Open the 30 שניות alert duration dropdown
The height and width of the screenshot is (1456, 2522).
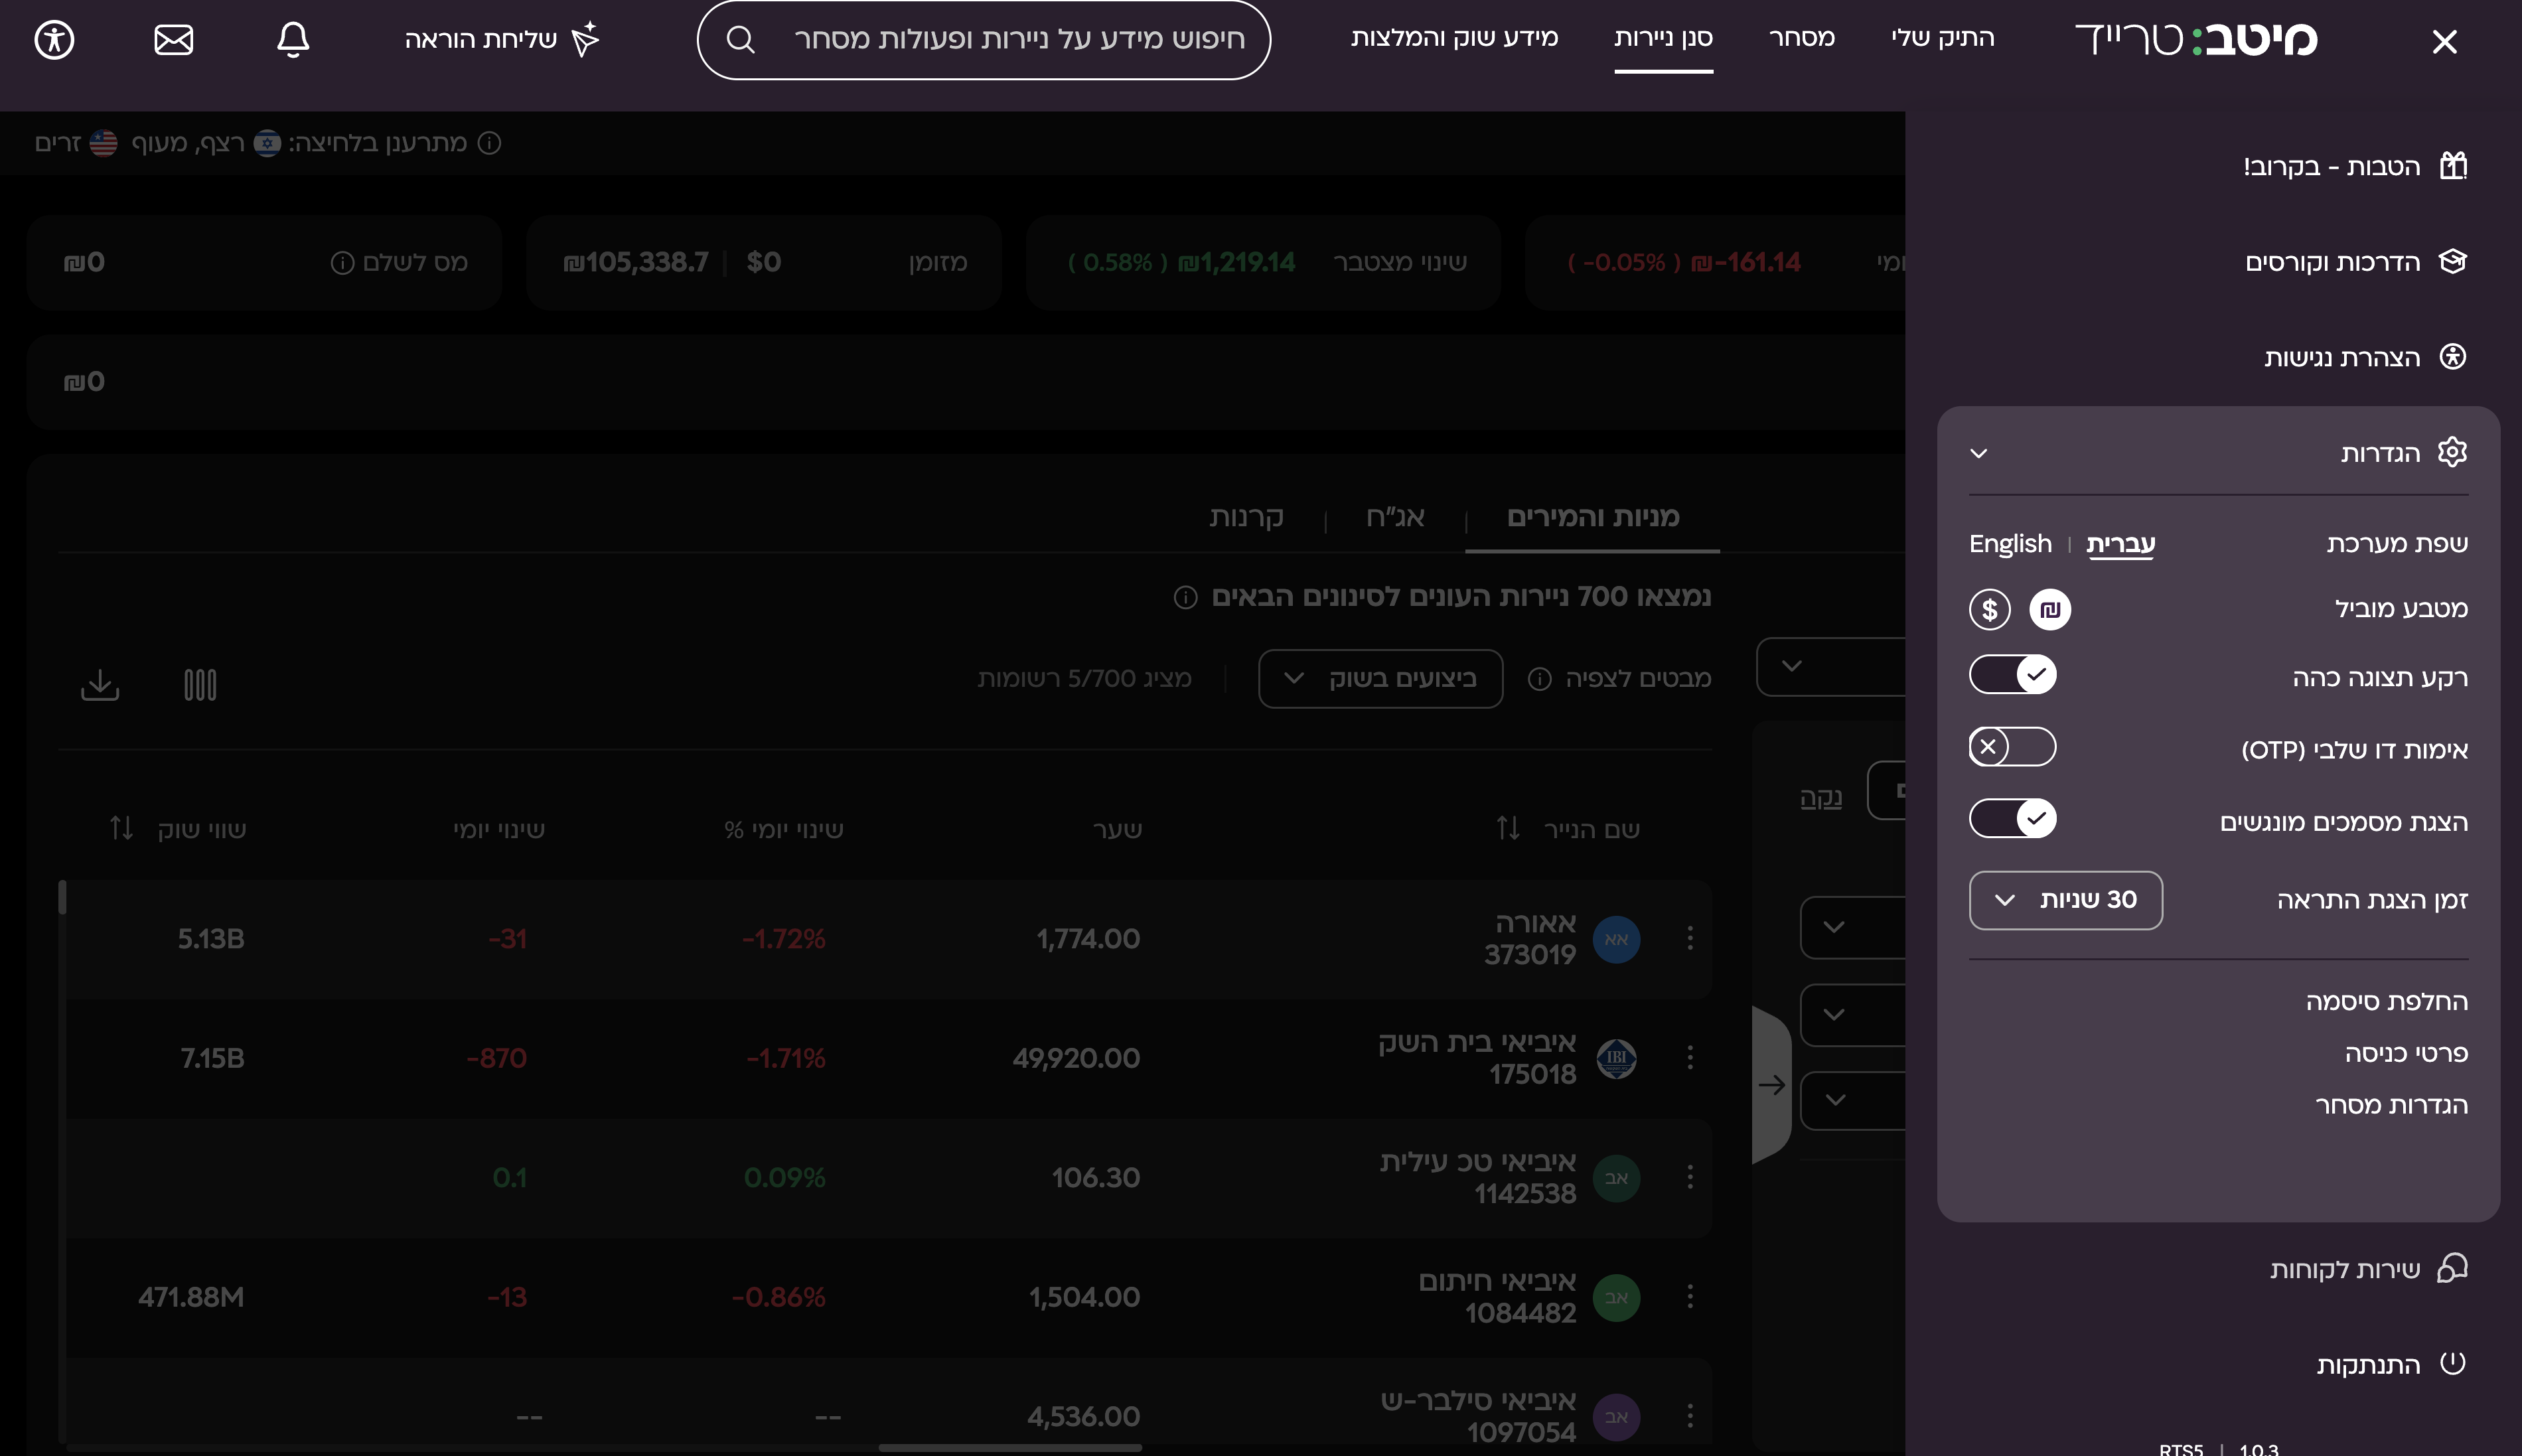pyautogui.click(x=2066, y=900)
